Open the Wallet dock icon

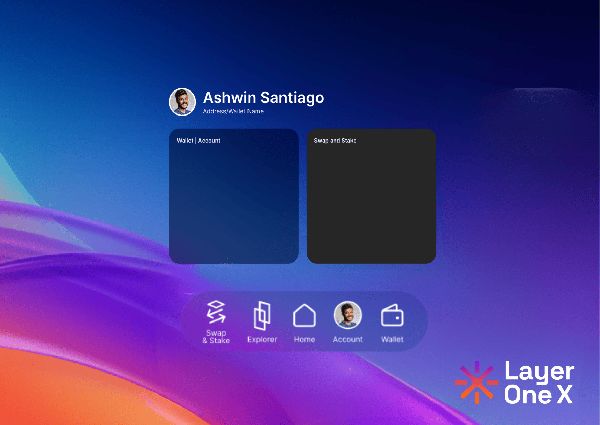click(x=392, y=316)
